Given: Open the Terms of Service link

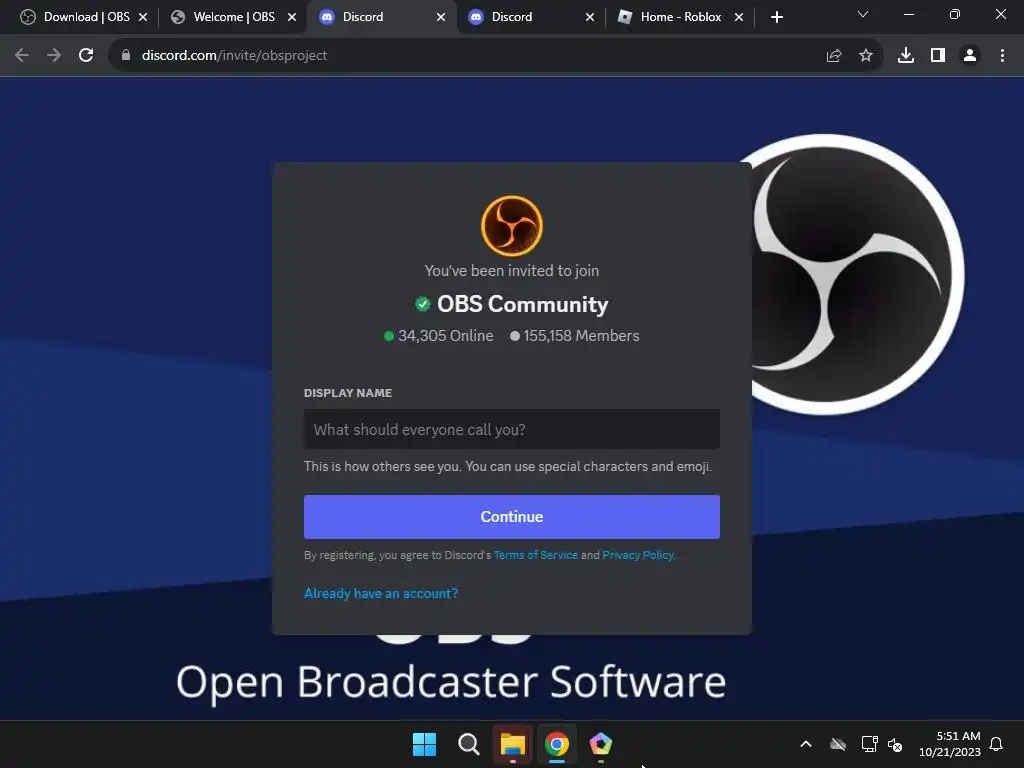Looking at the screenshot, I should (x=536, y=555).
